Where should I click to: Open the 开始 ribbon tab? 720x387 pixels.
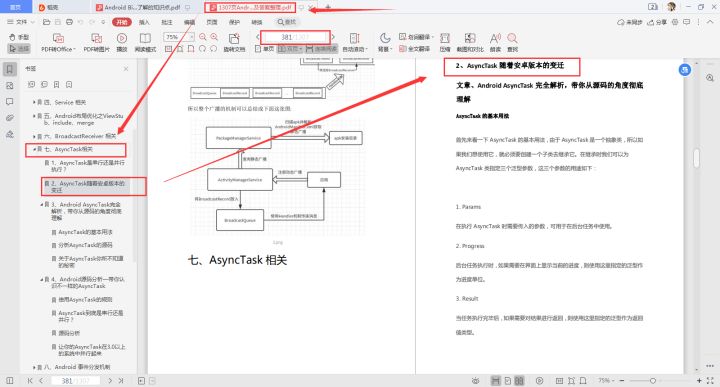click(122, 22)
